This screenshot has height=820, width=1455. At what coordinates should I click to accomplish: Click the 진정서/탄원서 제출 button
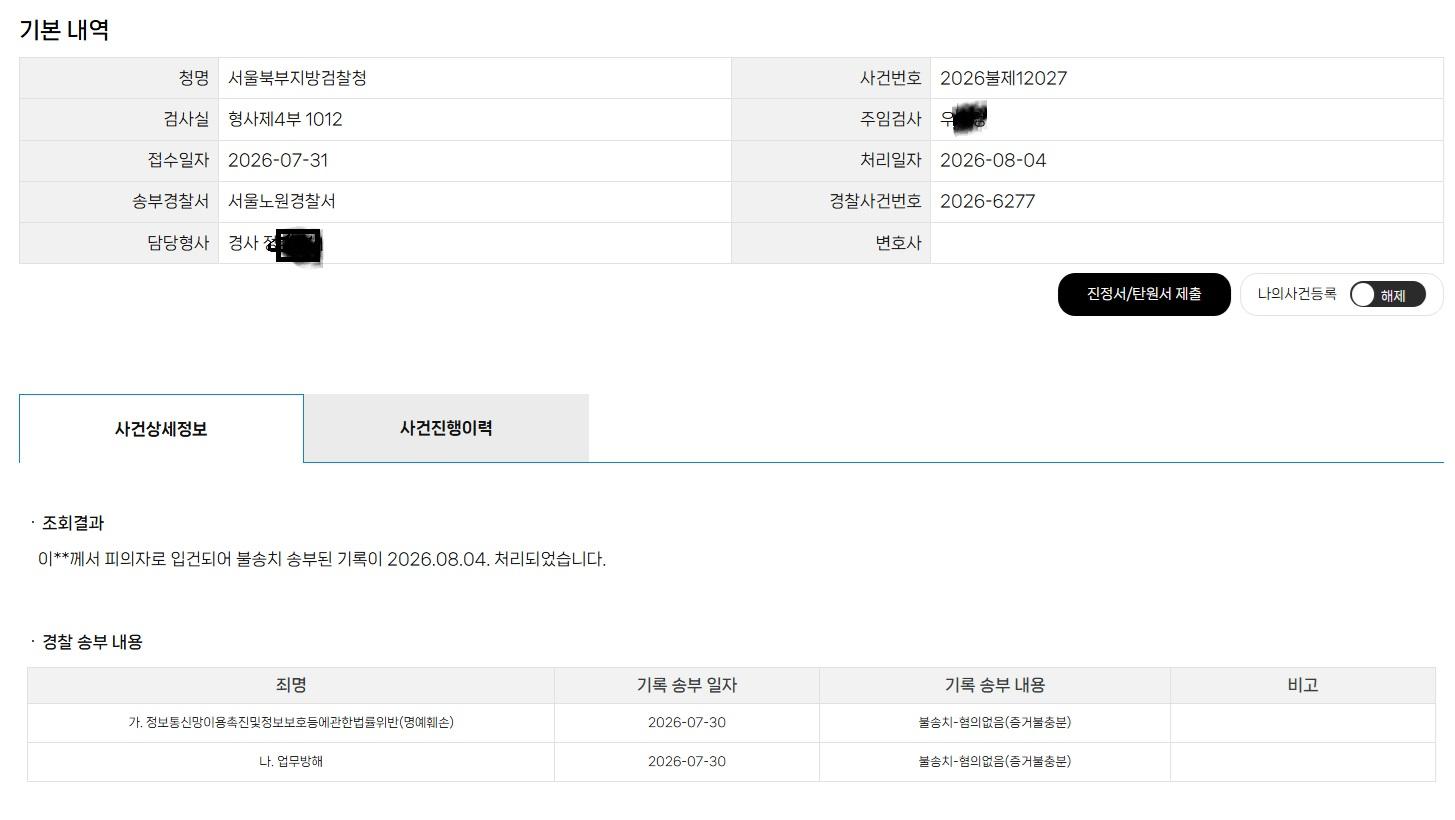click(x=1144, y=294)
